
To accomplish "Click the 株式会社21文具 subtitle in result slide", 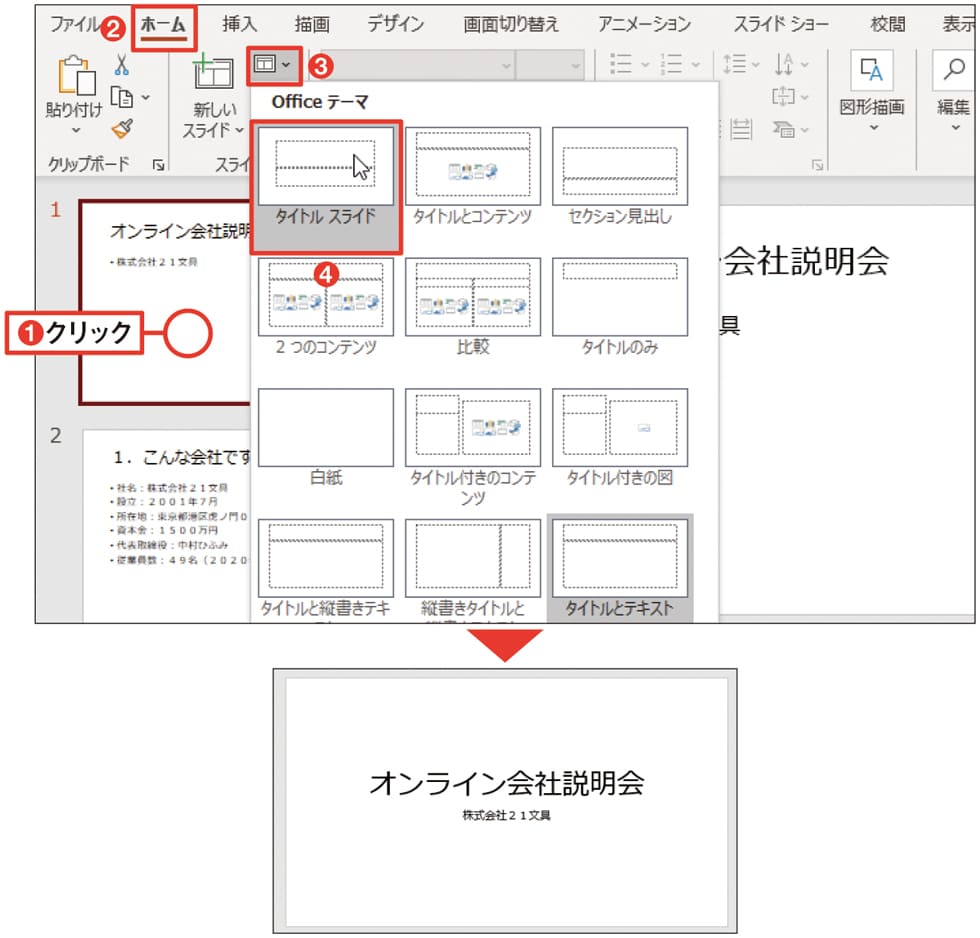I will point(506,816).
